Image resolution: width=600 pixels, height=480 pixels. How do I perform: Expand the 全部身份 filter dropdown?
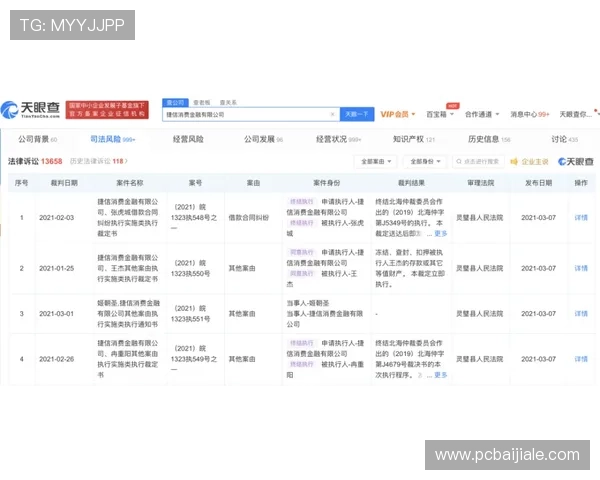tap(425, 162)
